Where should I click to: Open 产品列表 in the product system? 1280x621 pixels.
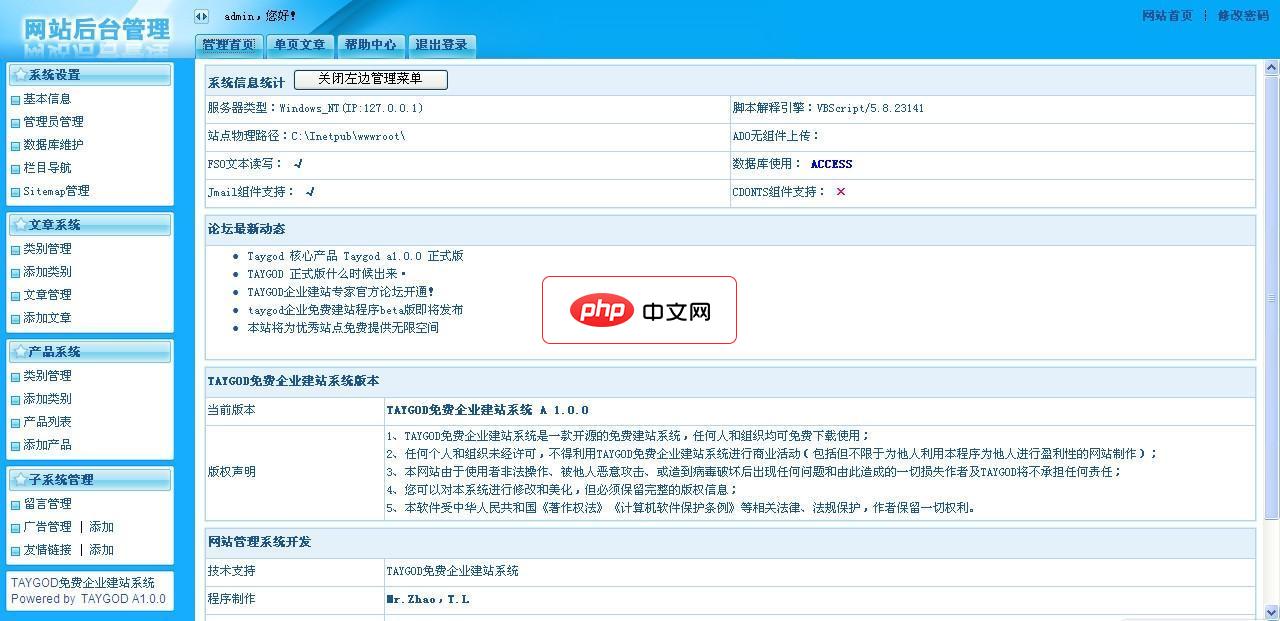[47, 420]
